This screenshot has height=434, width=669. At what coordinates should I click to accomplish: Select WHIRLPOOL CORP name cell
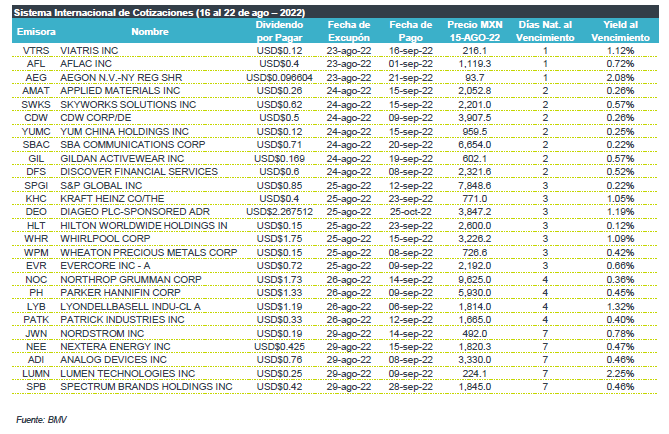click(105, 239)
